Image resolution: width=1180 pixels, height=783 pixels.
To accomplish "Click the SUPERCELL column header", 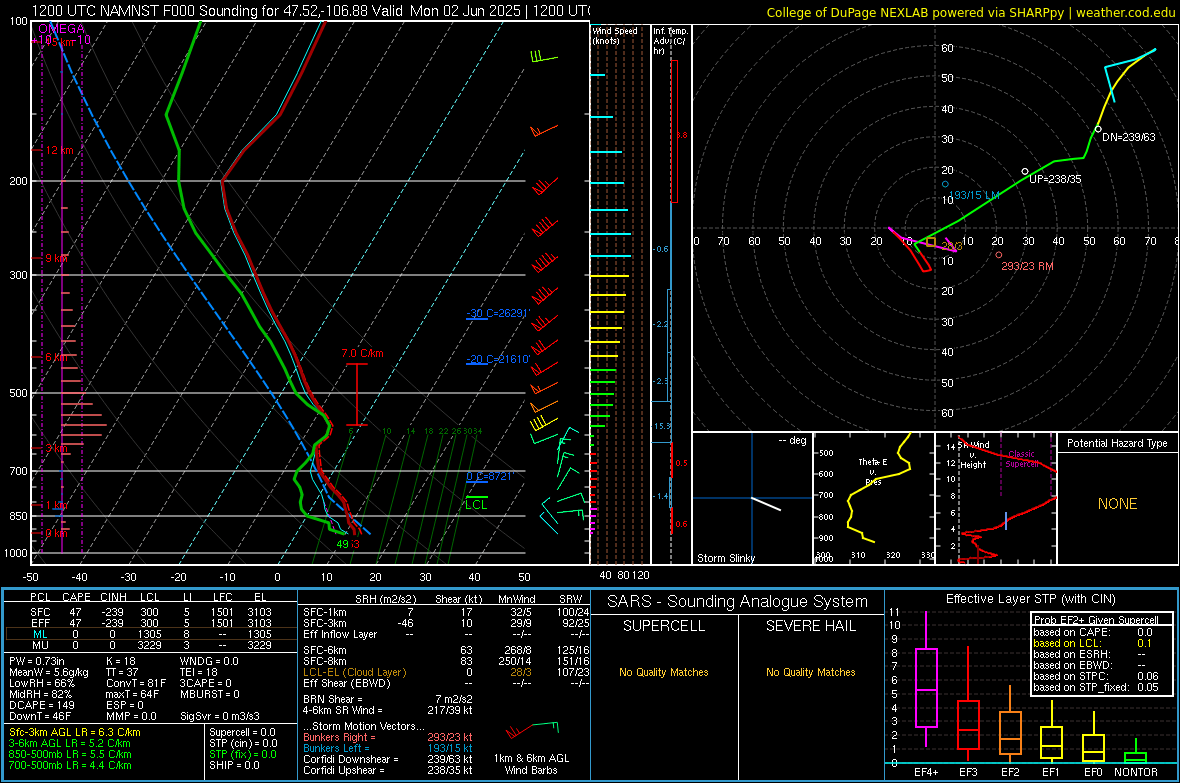I will [664, 626].
